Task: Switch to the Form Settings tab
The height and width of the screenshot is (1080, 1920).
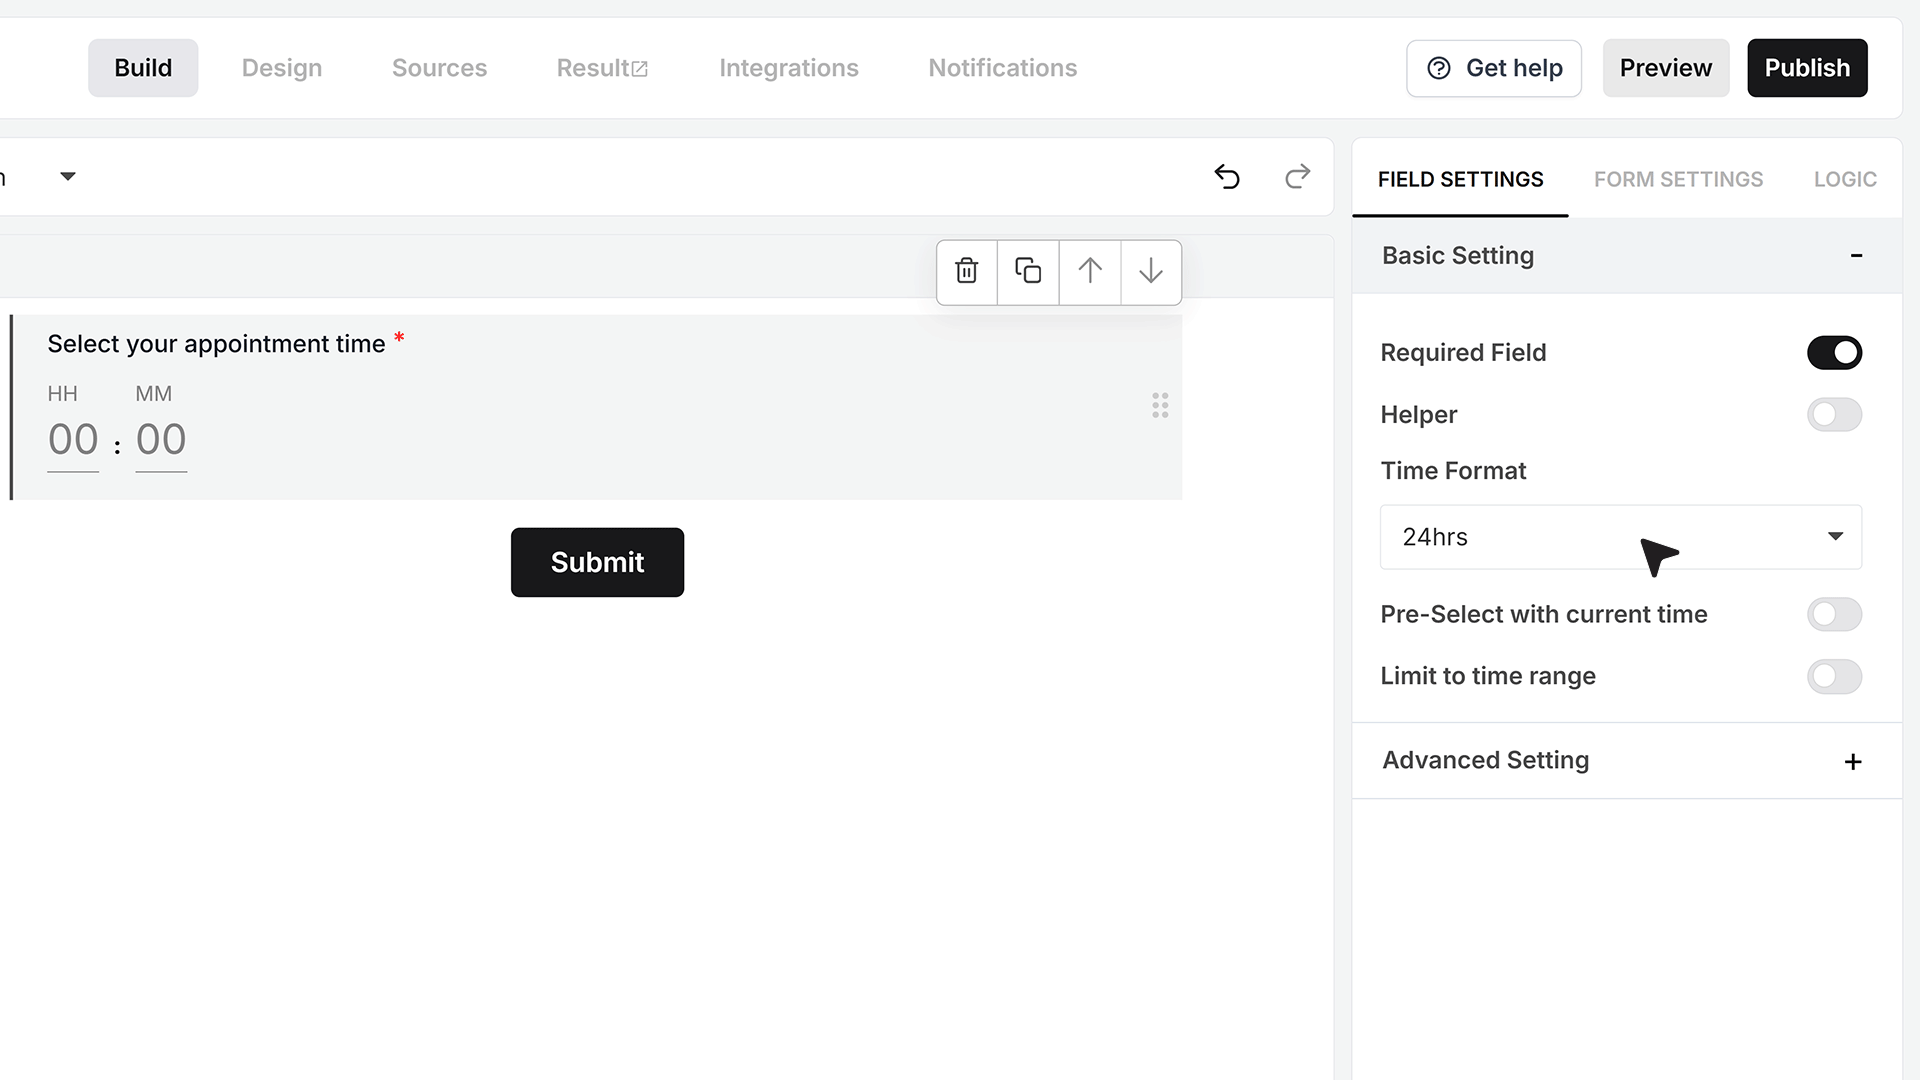Action: tap(1678, 179)
